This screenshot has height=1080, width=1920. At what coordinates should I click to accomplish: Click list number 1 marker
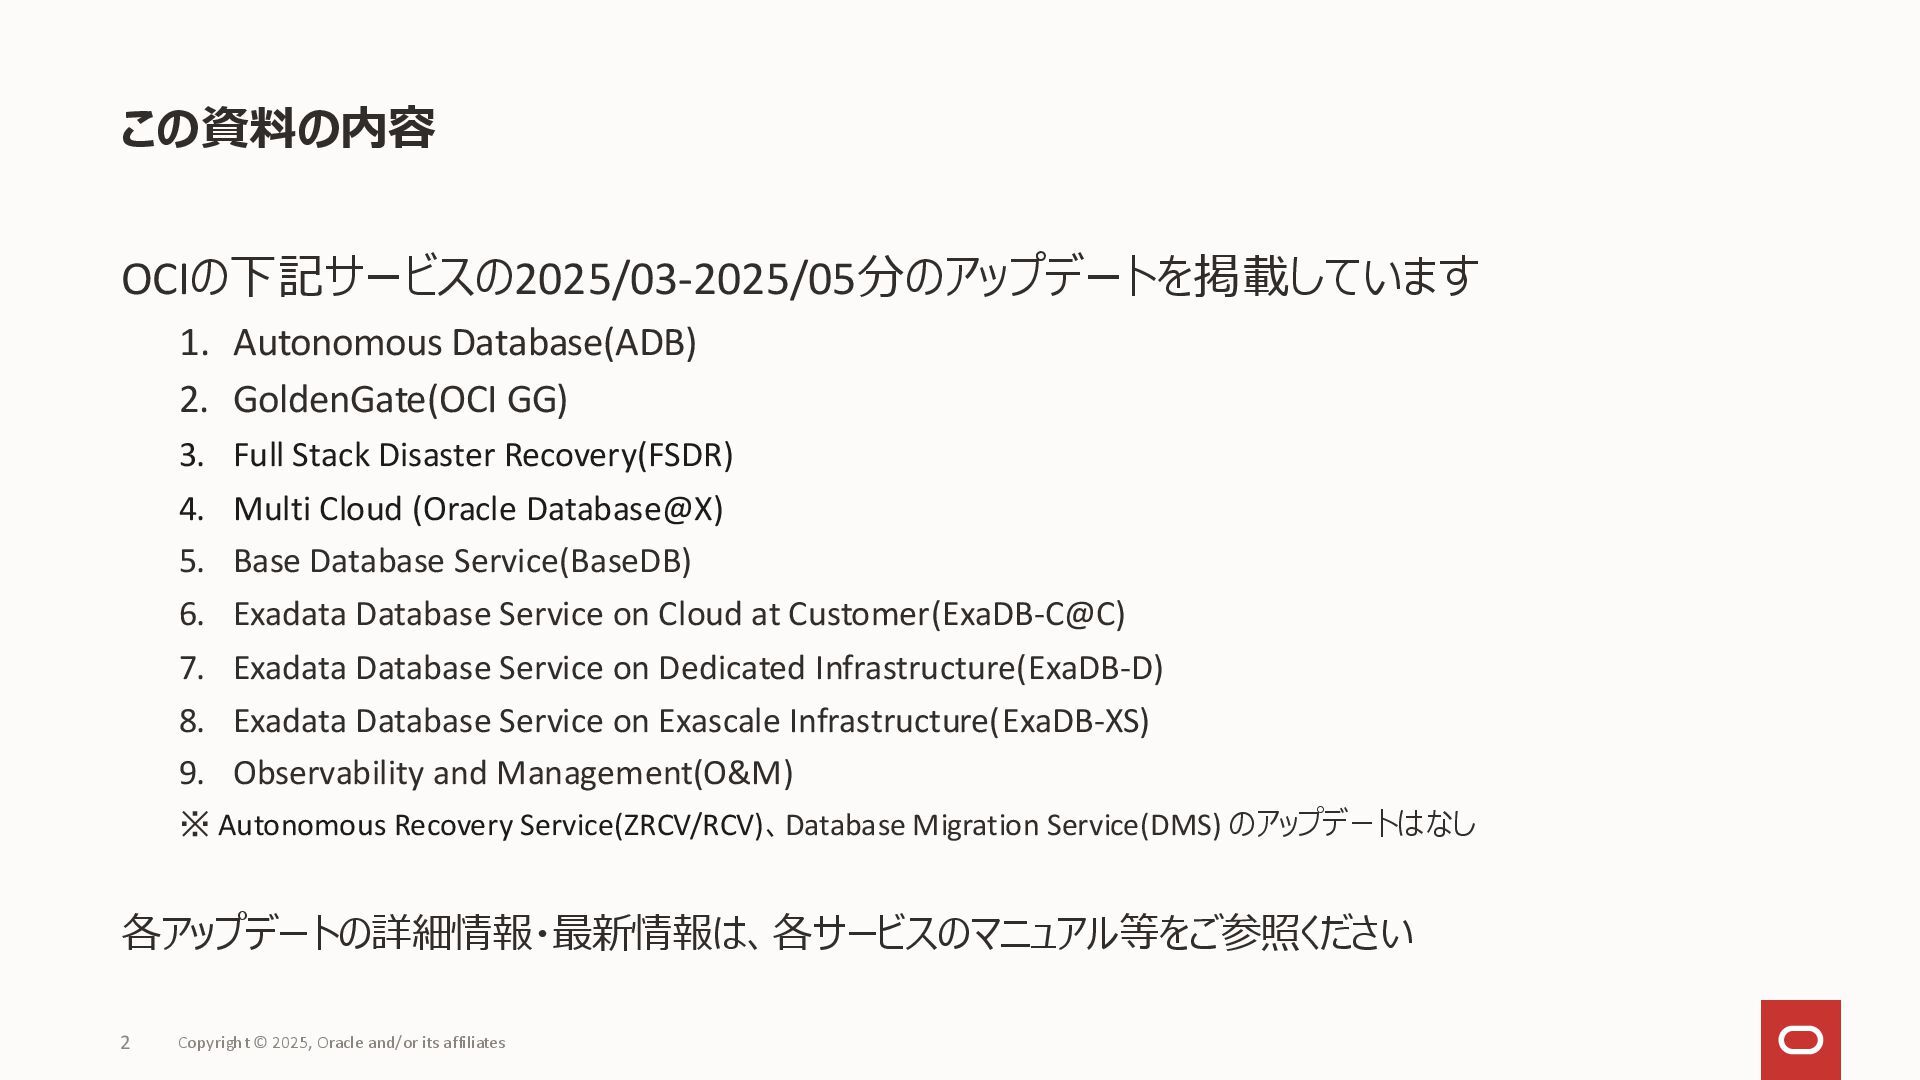pyautogui.click(x=193, y=343)
